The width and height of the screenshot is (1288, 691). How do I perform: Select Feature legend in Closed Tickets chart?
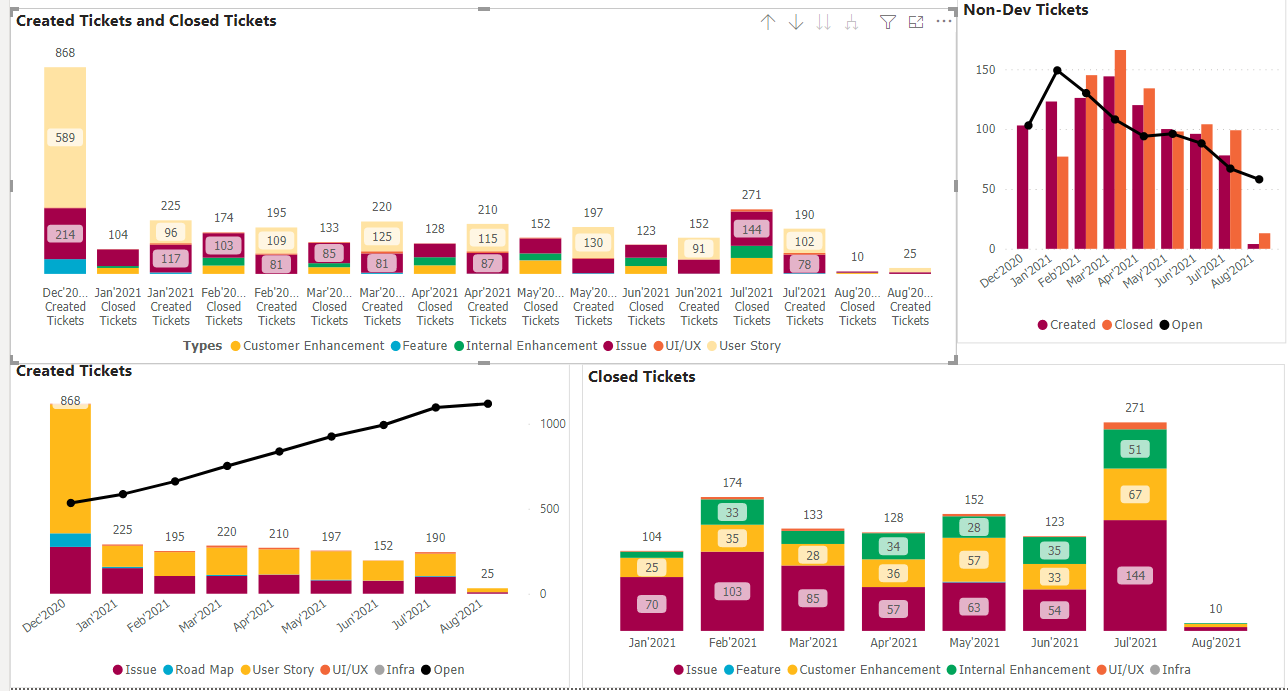[750, 669]
